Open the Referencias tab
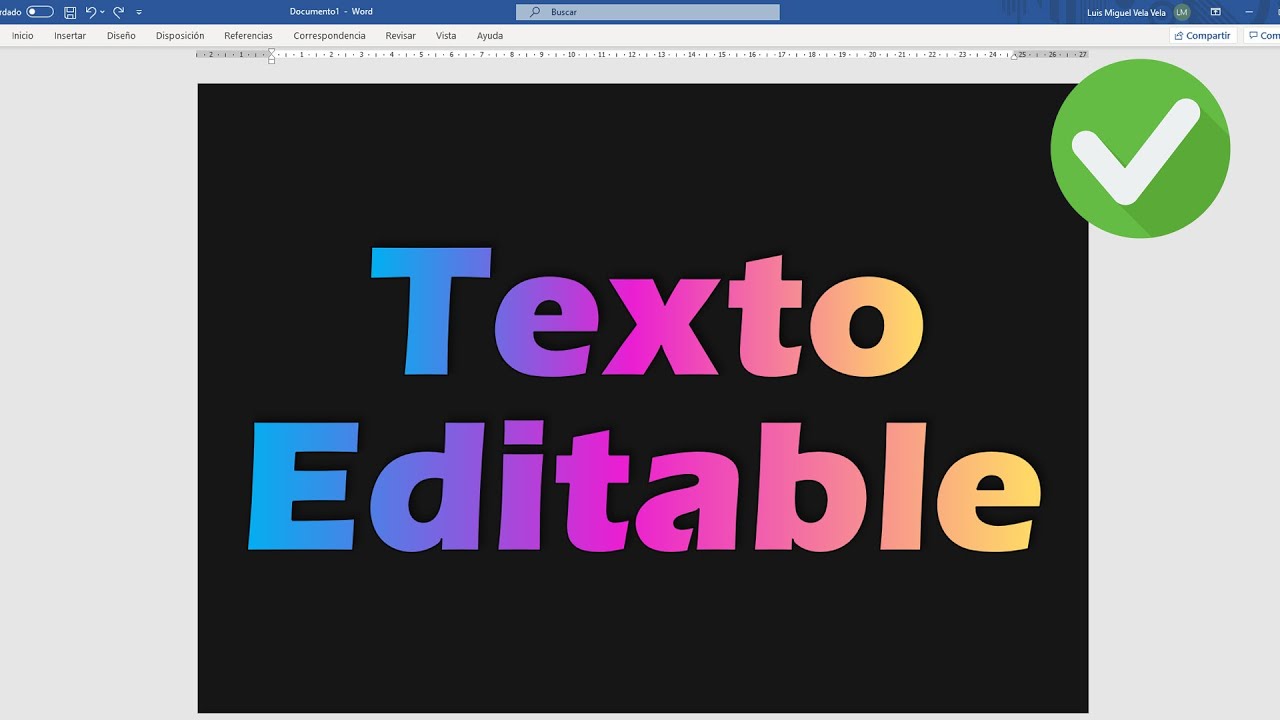Viewport: 1280px width, 720px height. click(248, 36)
